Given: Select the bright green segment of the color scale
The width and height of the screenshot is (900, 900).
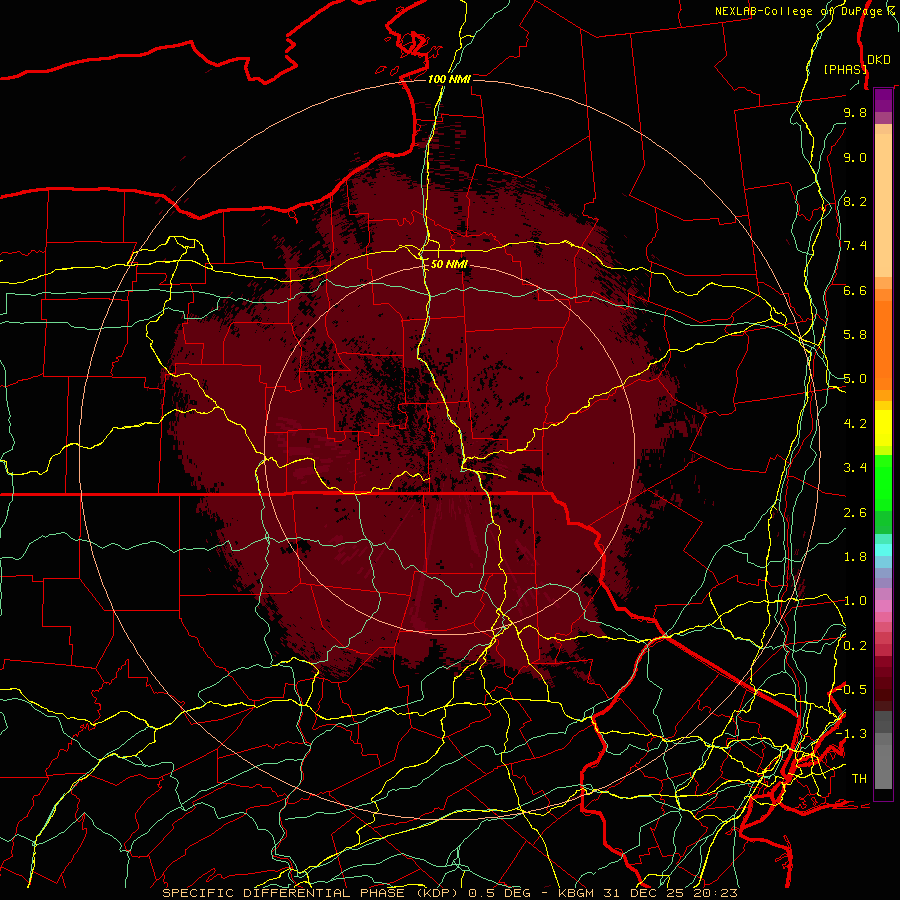Looking at the screenshot, I should click(x=883, y=485).
